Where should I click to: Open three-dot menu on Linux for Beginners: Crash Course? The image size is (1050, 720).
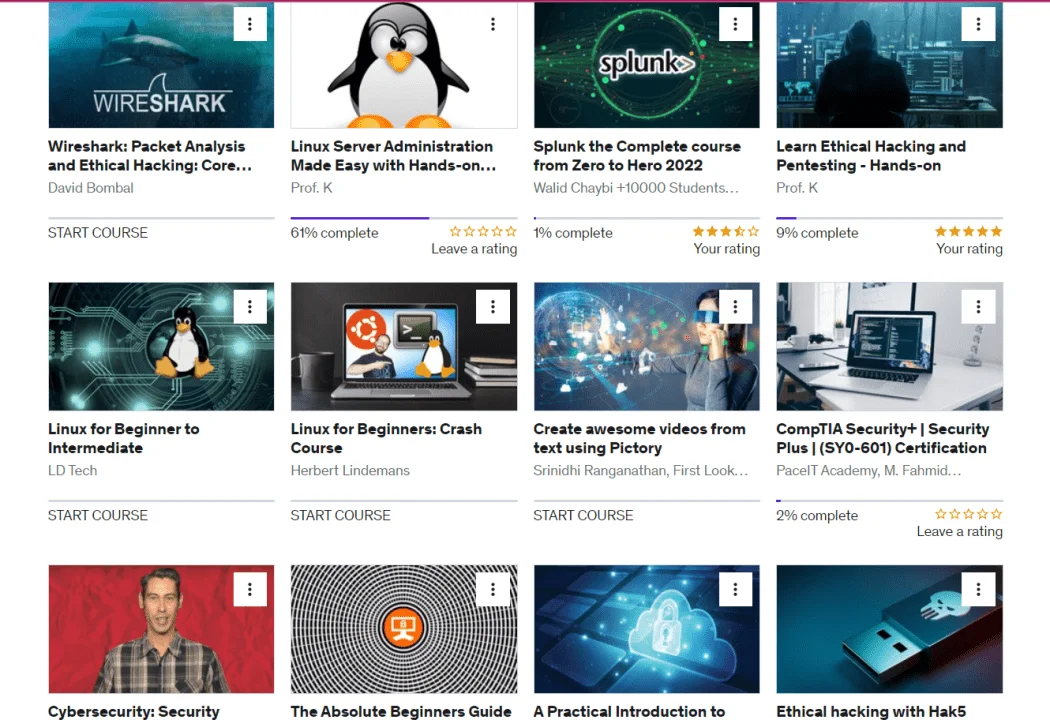[x=493, y=307]
